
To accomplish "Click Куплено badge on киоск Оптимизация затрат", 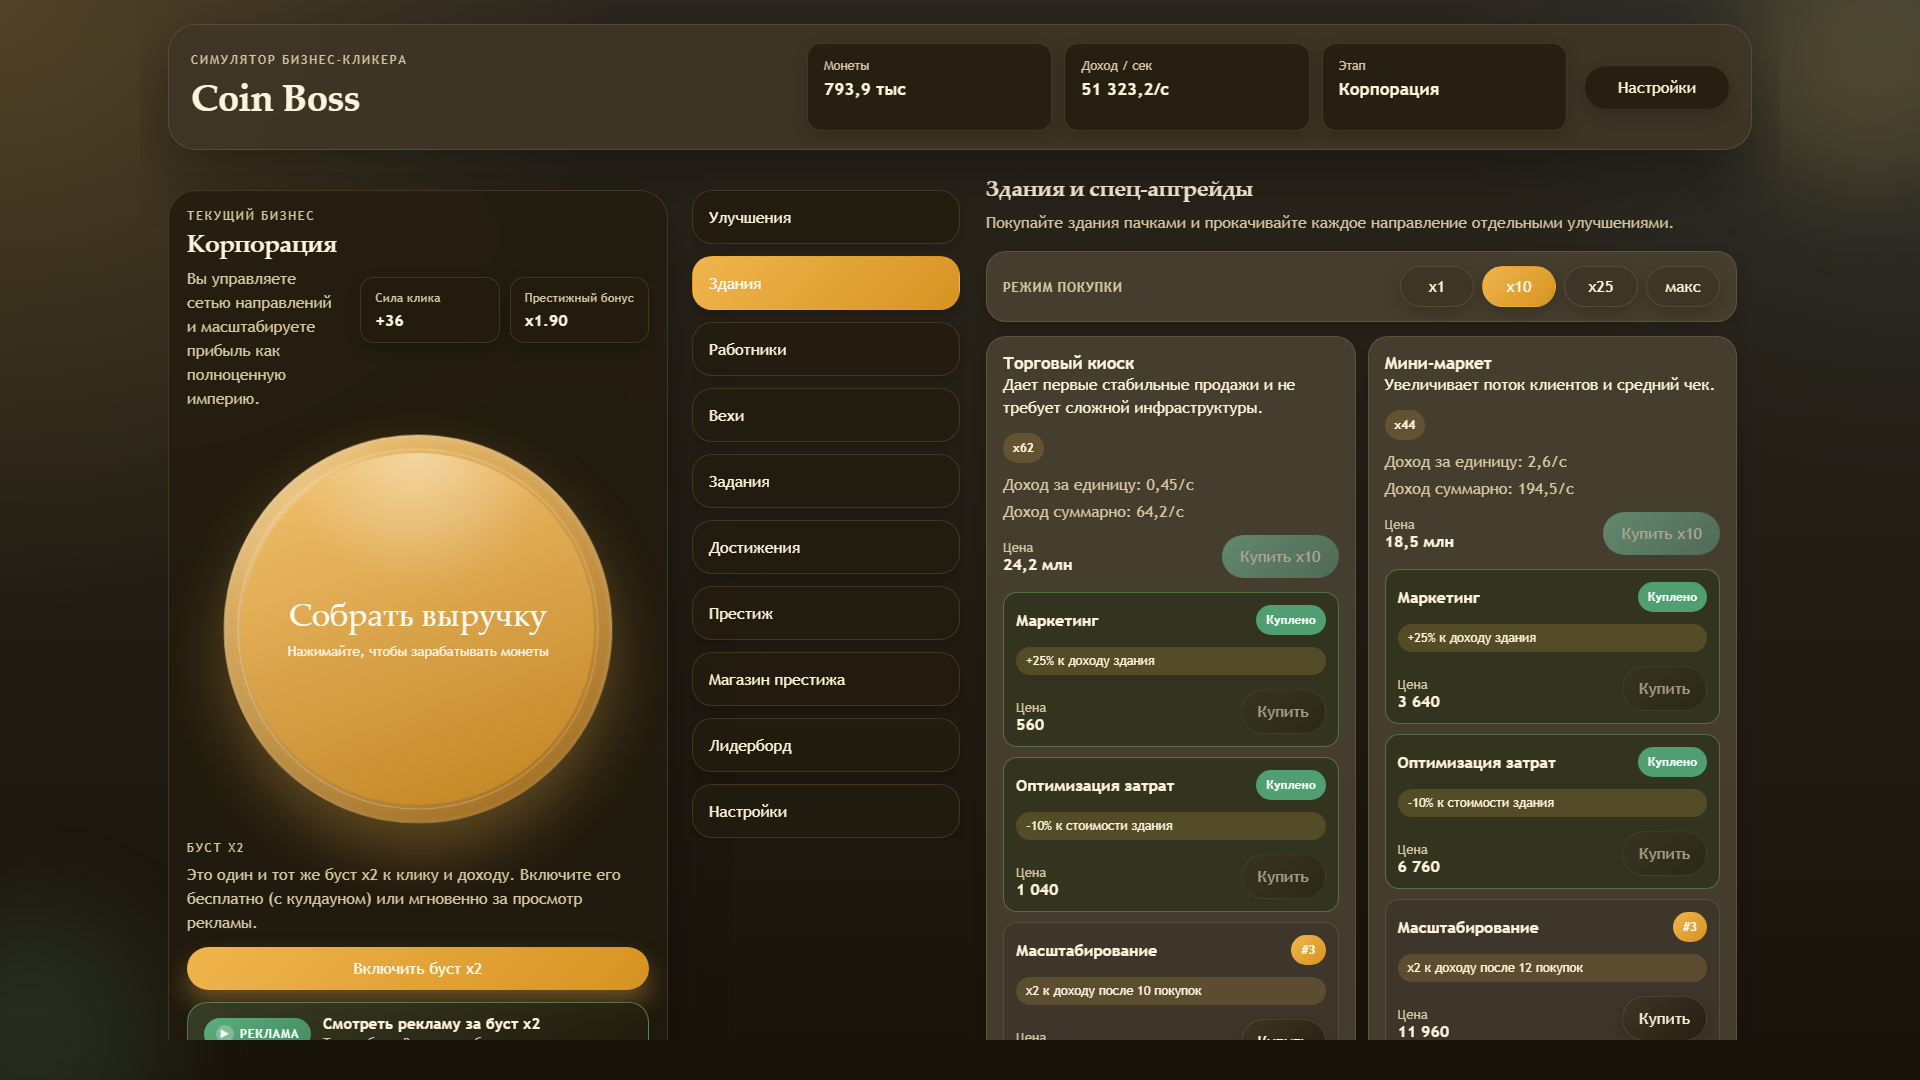I will tap(1290, 785).
